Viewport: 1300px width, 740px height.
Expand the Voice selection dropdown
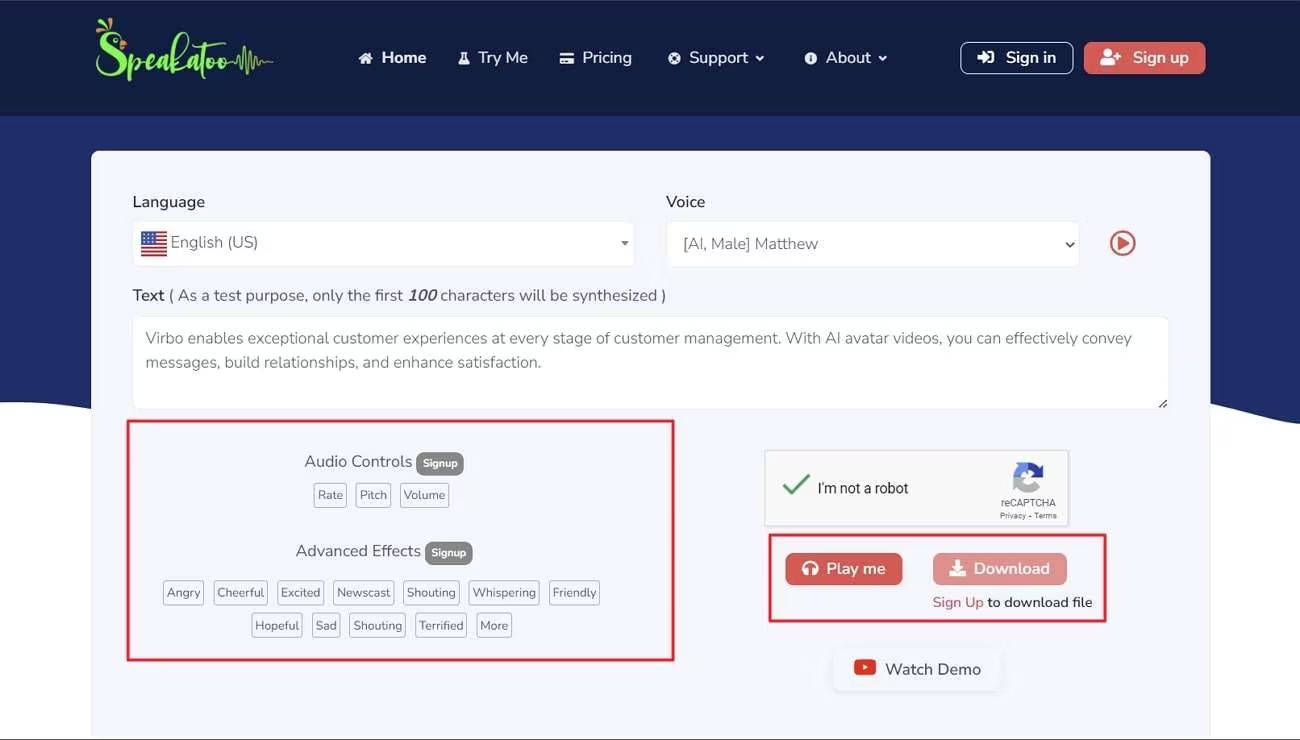872,244
